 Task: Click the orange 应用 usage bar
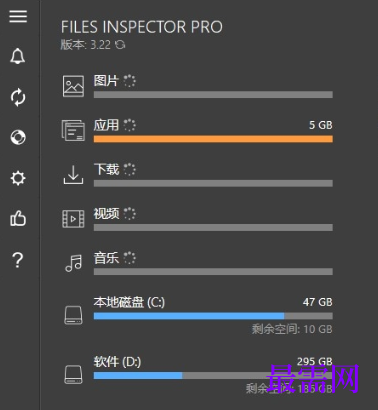click(x=213, y=139)
